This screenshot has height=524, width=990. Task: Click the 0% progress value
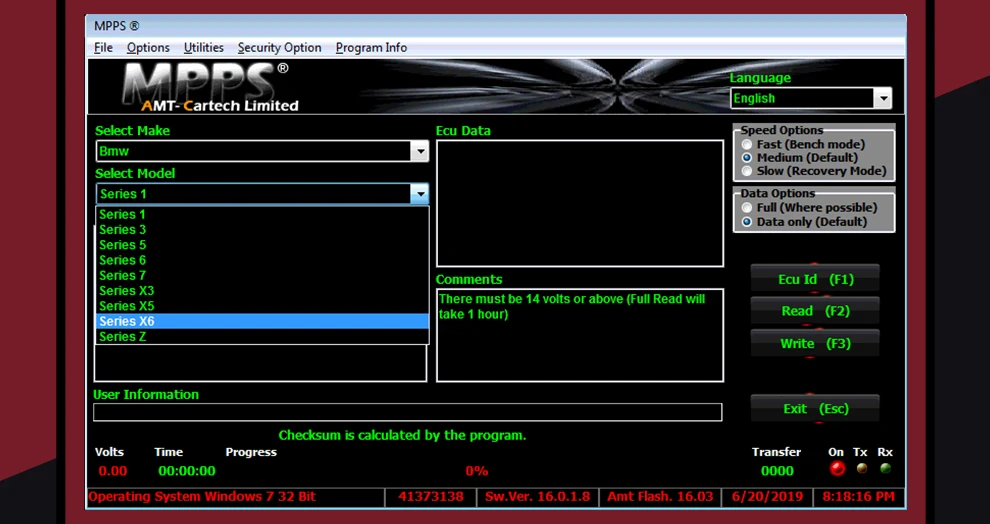[477, 471]
